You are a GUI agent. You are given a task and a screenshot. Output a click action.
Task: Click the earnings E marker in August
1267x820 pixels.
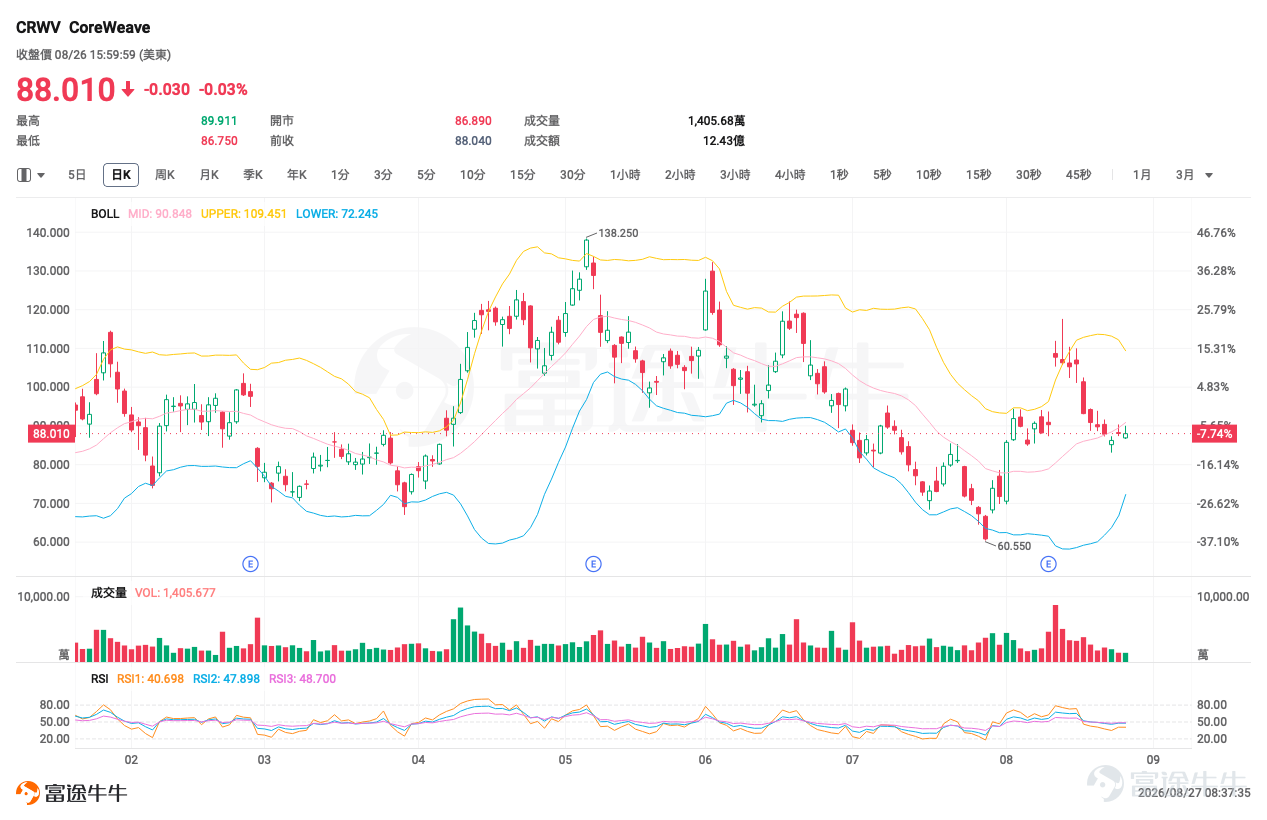pos(1048,564)
